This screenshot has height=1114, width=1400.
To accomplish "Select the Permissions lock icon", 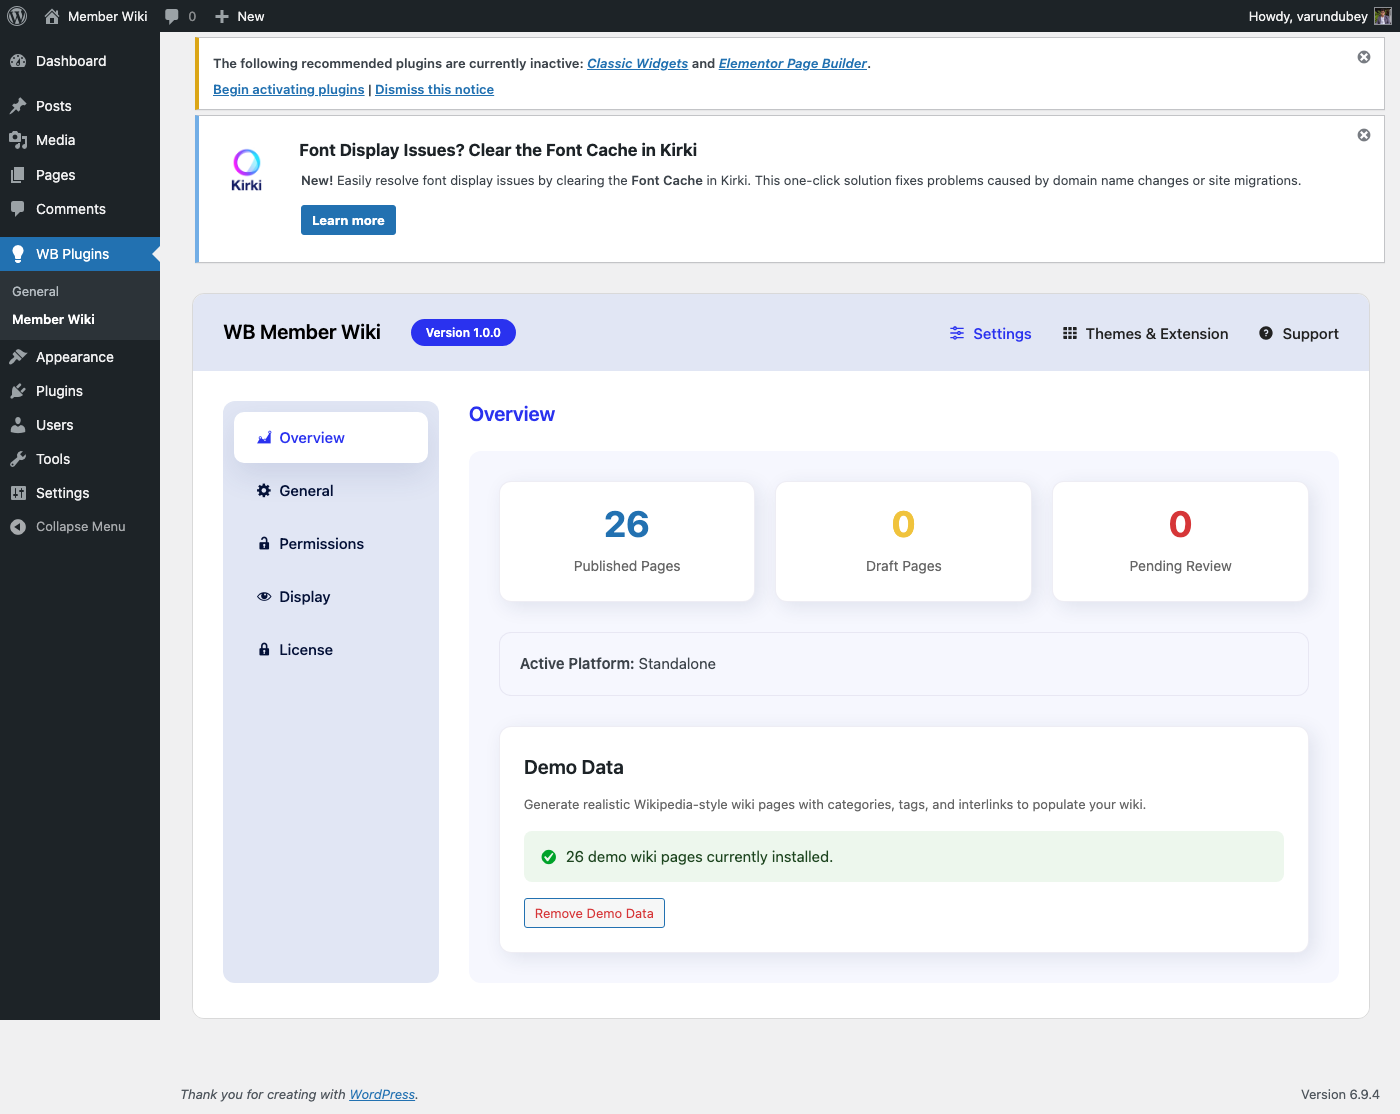I will click(x=264, y=543).
